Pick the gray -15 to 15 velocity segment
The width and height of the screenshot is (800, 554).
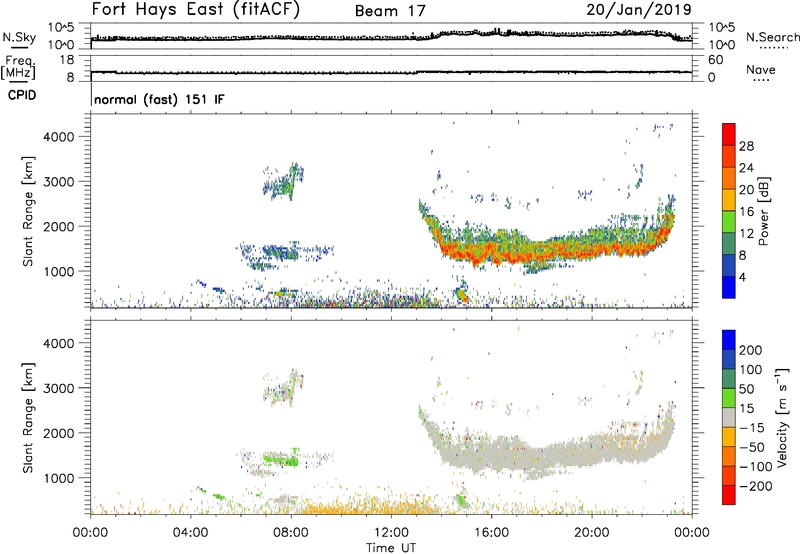(x=729, y=417)
